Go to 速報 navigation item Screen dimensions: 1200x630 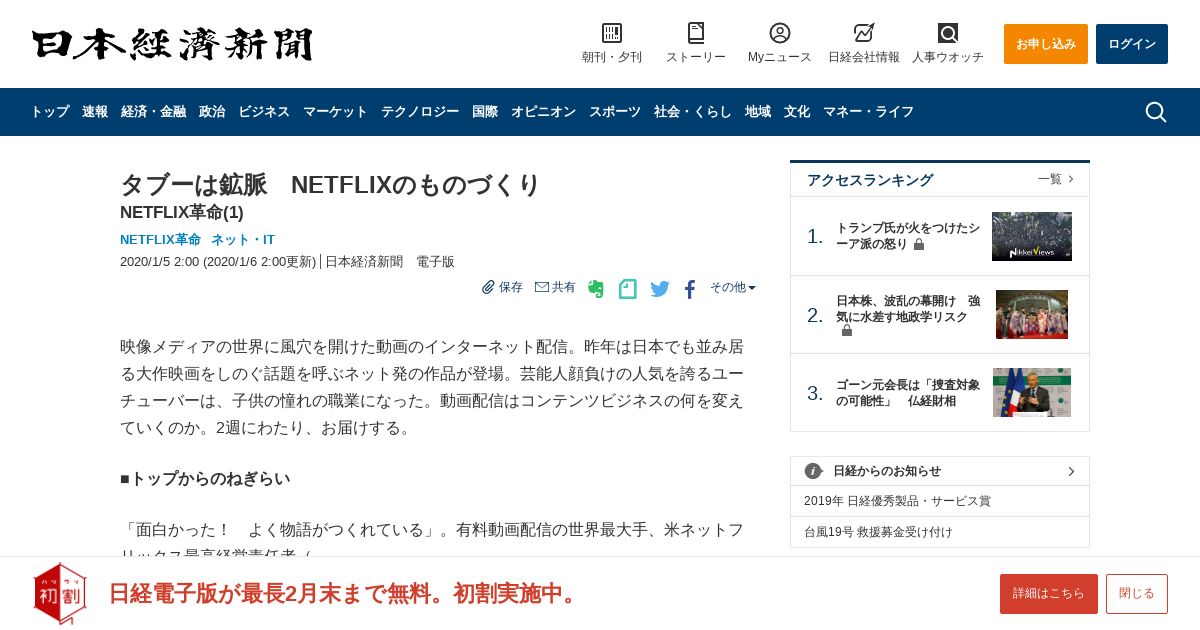tap(95, 112)
